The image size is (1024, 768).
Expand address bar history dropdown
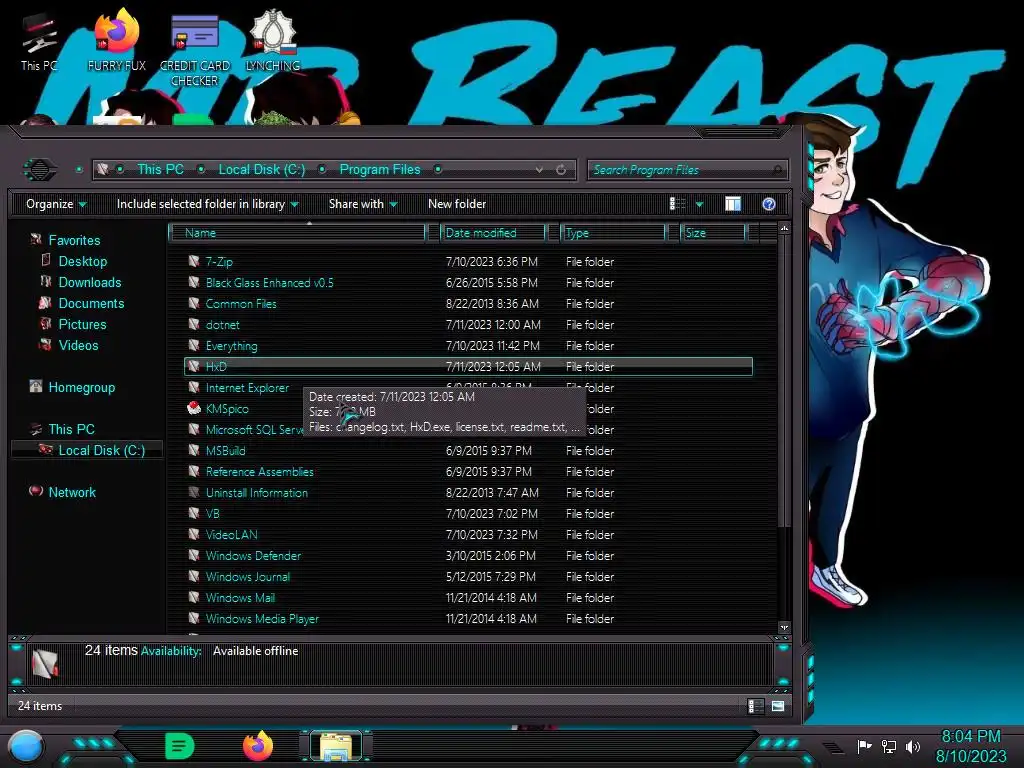point(539,170)
